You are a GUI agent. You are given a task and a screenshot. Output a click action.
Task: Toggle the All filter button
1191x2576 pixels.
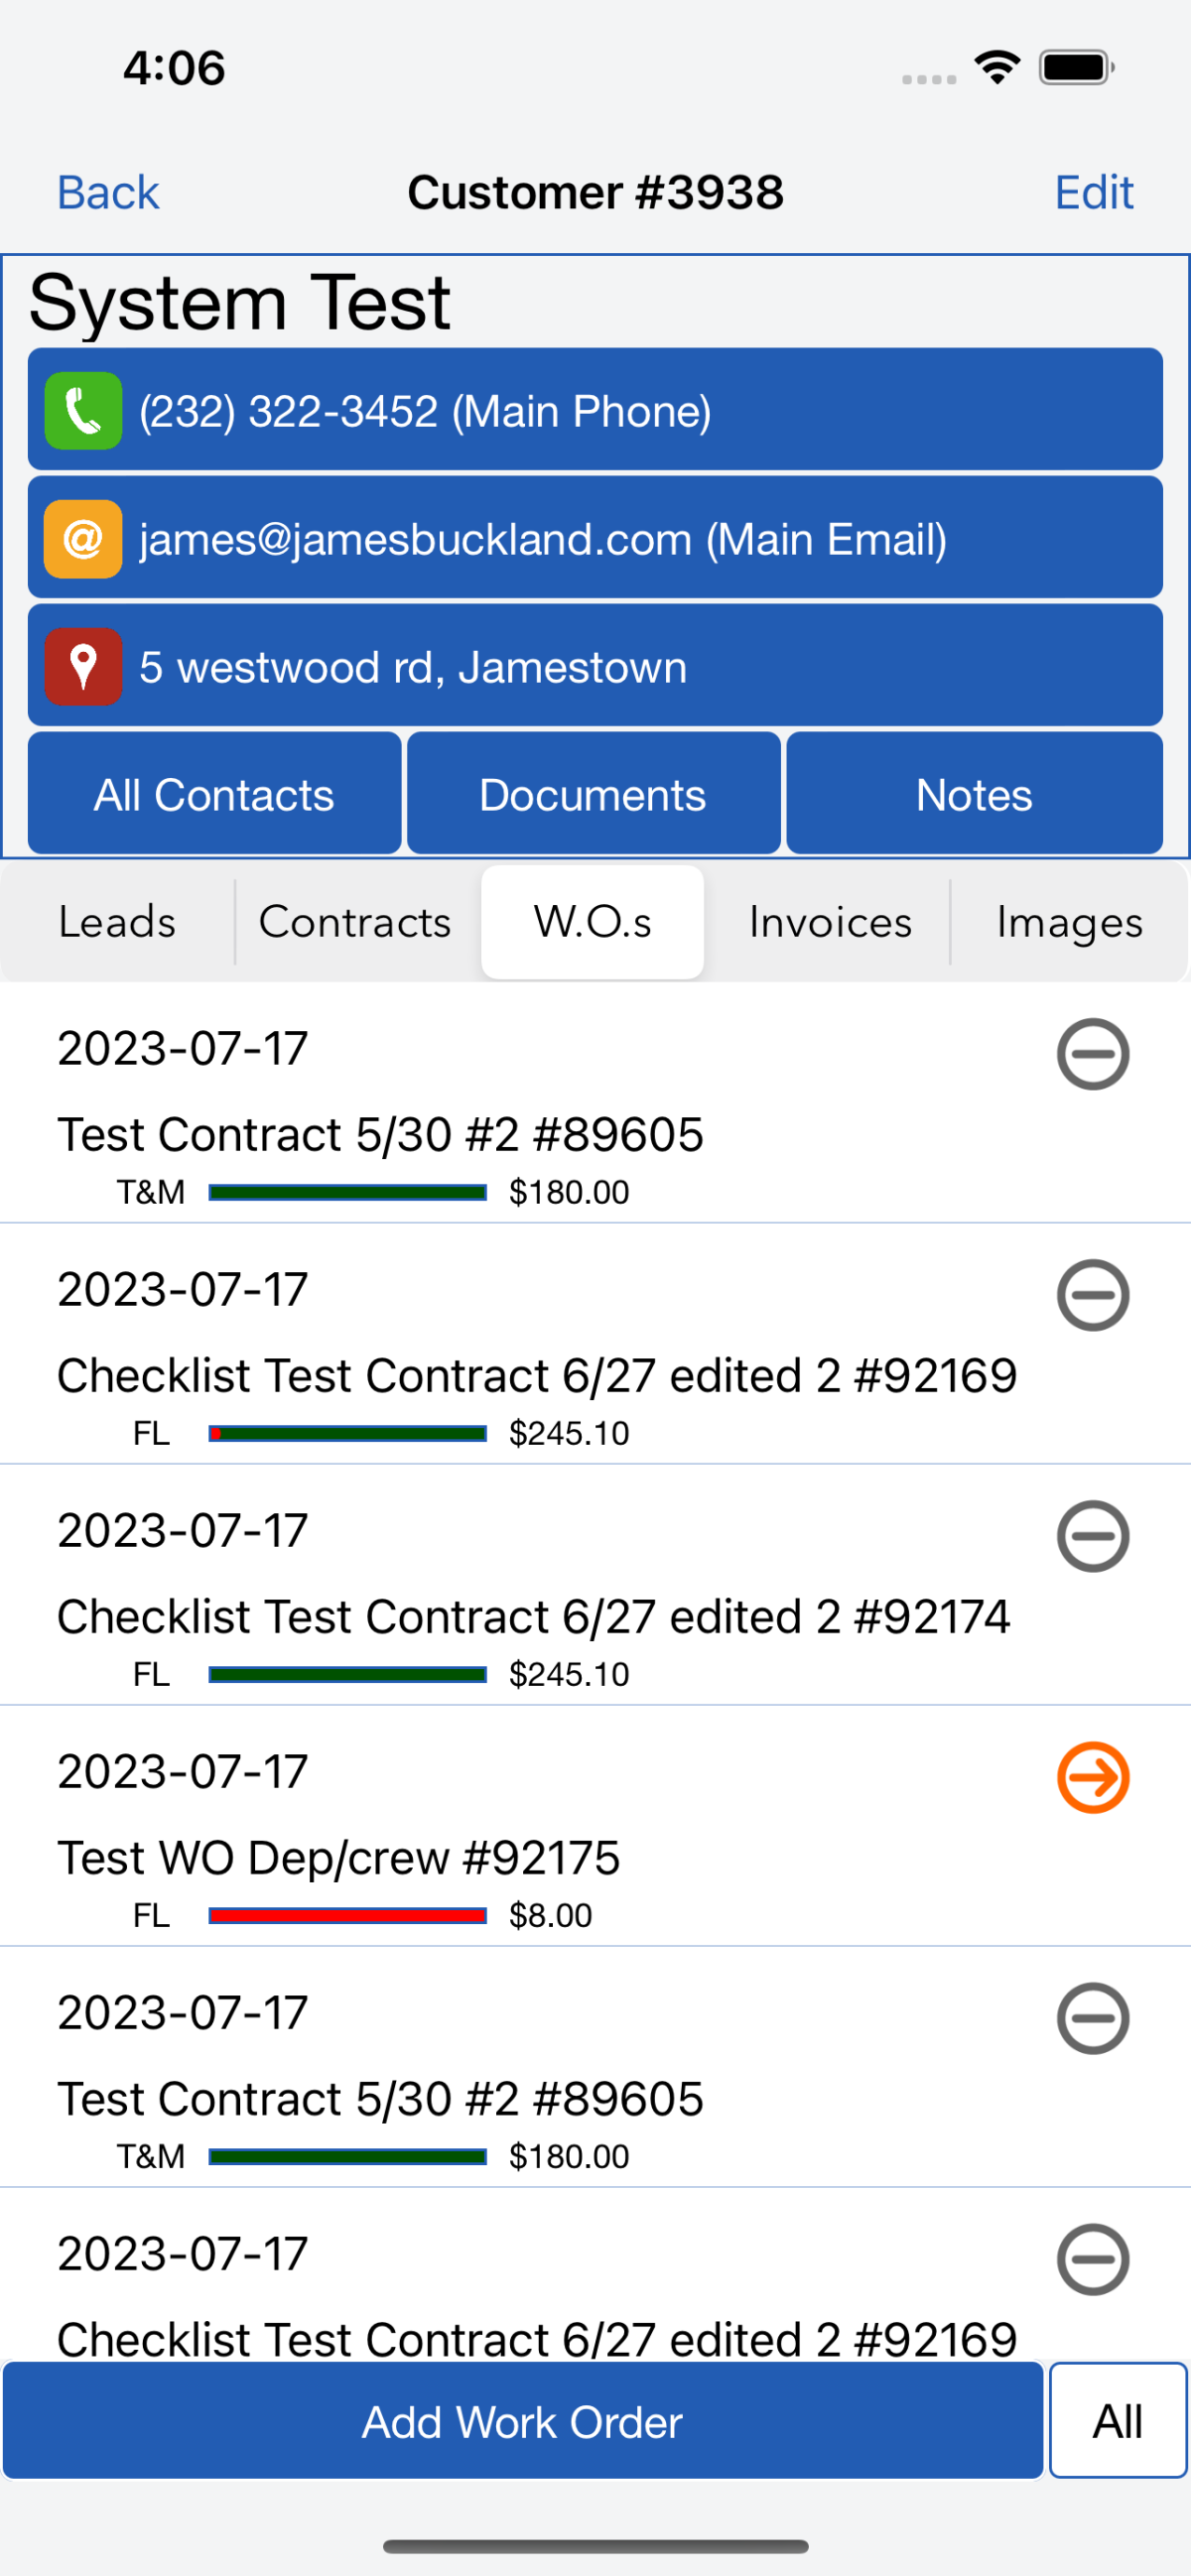click(x=1117, y=2421)
